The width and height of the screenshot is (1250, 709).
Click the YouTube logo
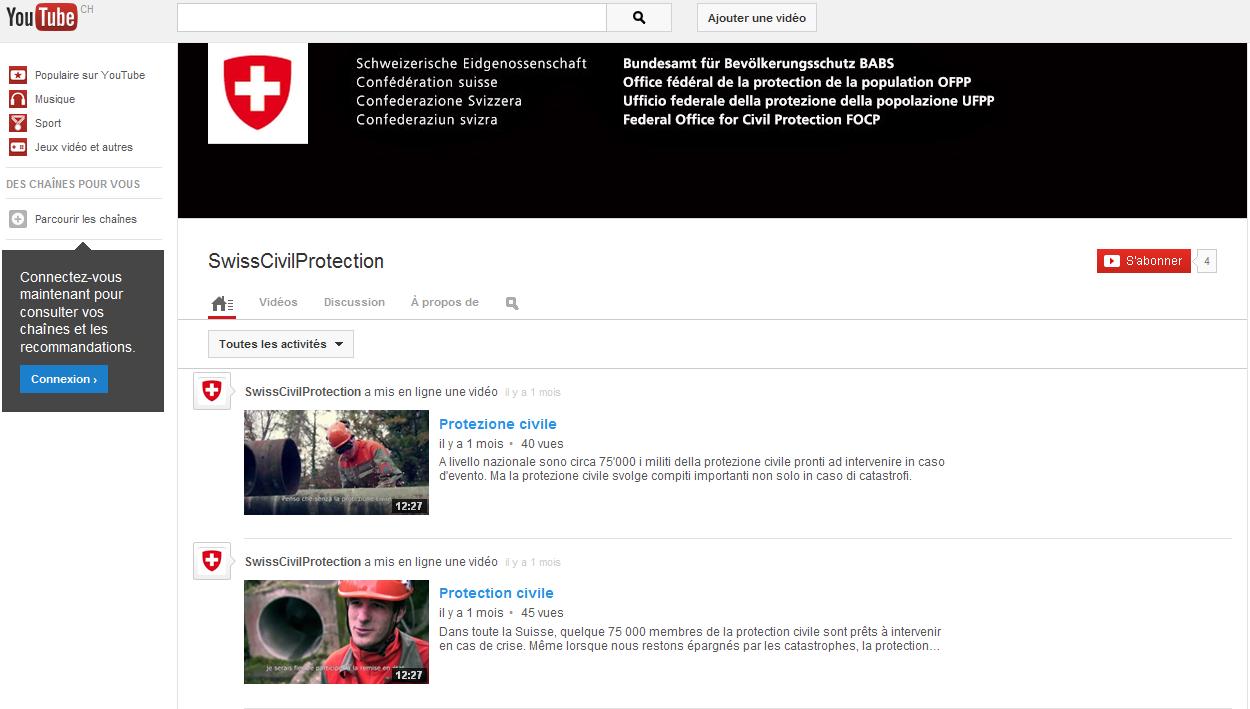coord(42,17)
